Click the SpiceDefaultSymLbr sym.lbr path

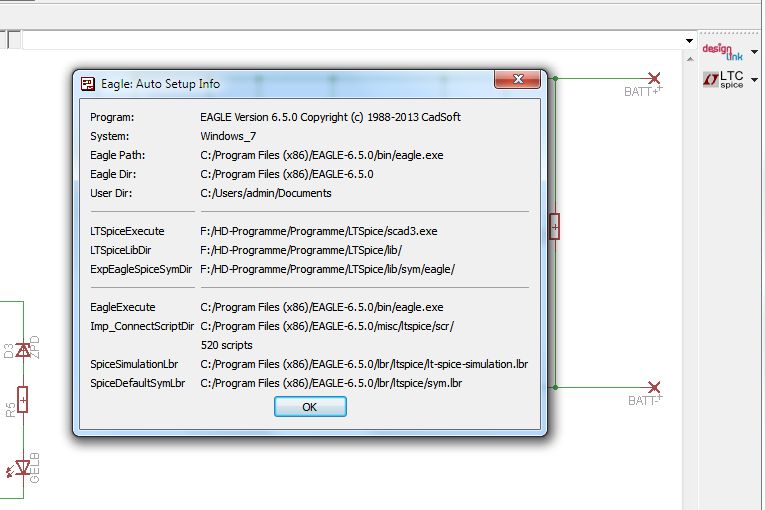(331, 384)
